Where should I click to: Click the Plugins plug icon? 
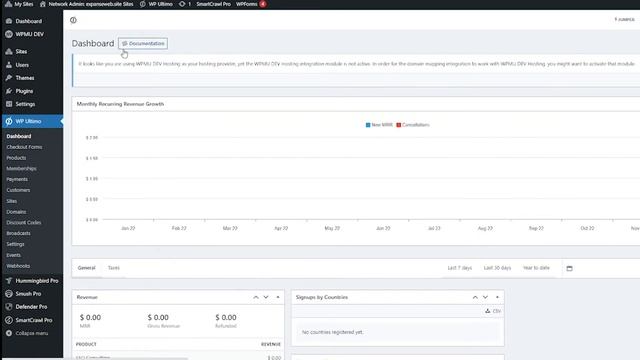click(9, 91)
